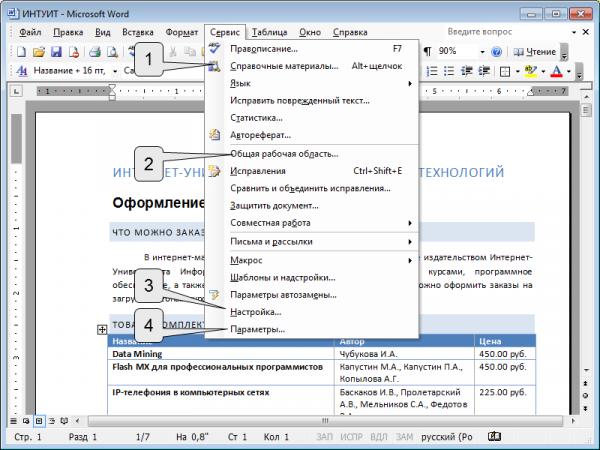Expand the standard toolbar options
The width and height of the screenshot is (600, 450).
coord(564,52)
